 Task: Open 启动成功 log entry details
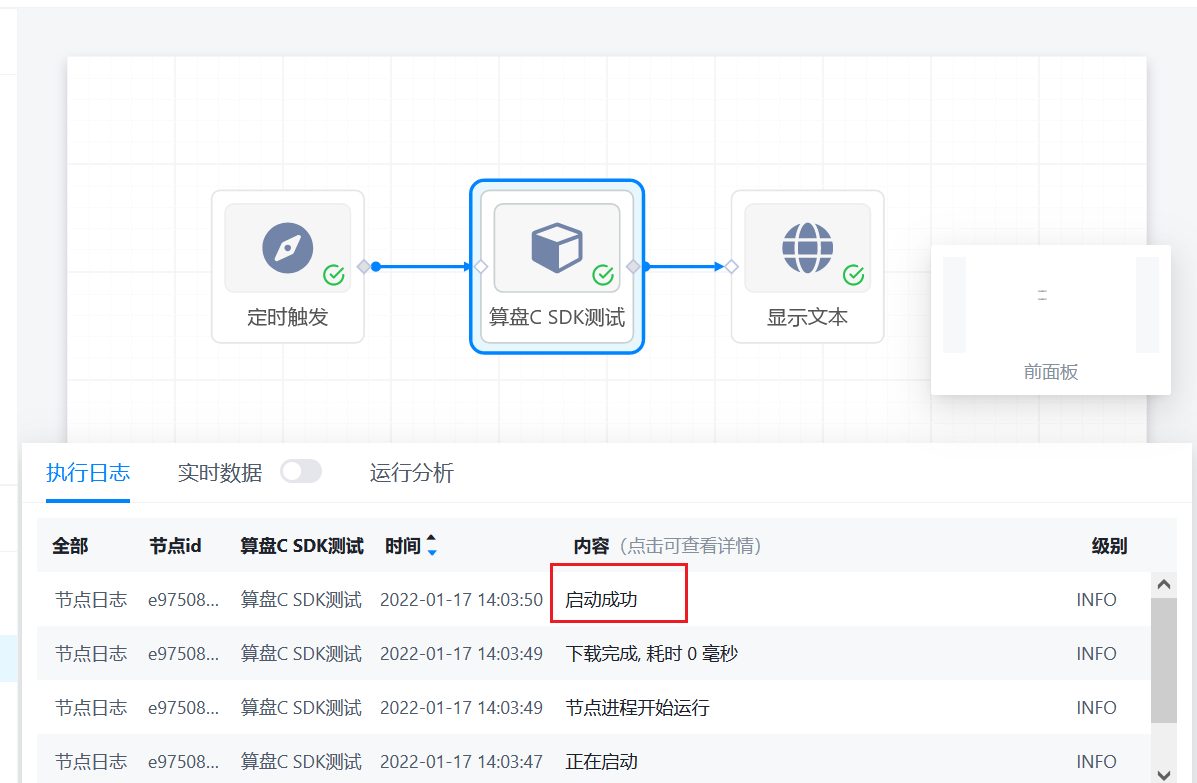(x=601, y=600)
